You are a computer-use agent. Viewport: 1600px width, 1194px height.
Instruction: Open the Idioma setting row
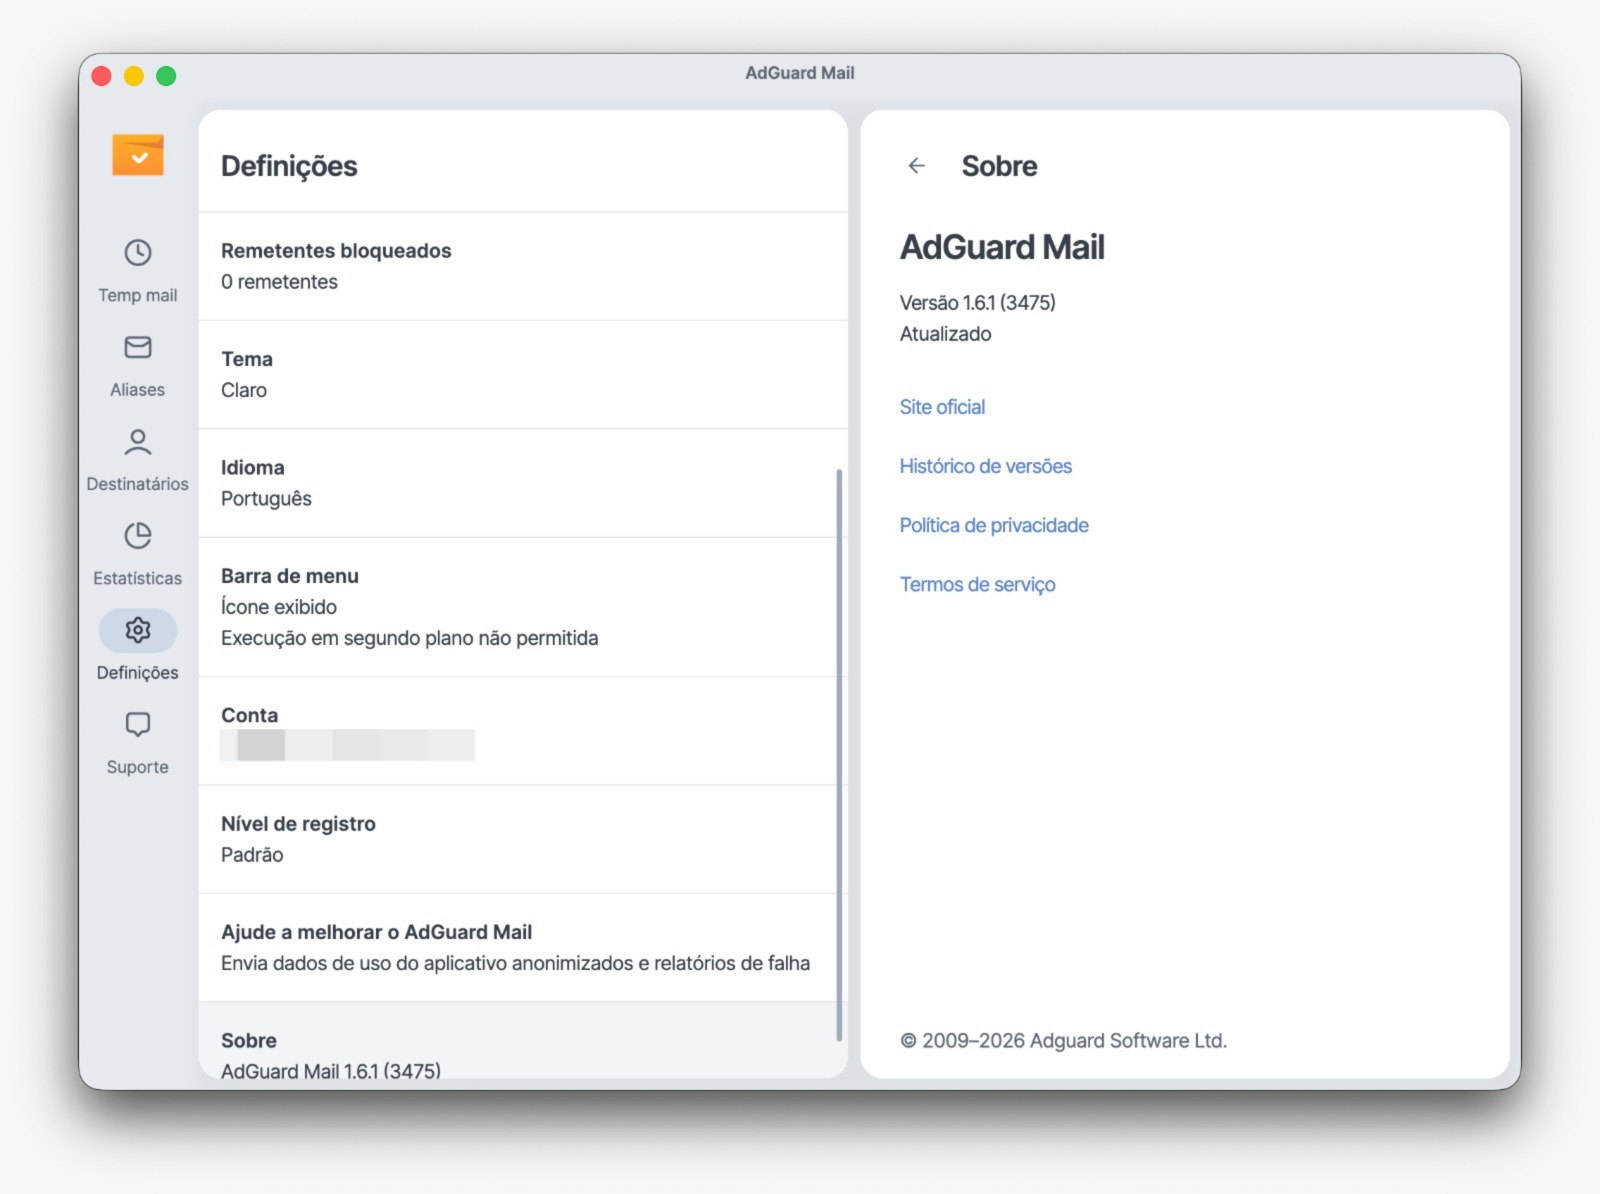point(523,483)
